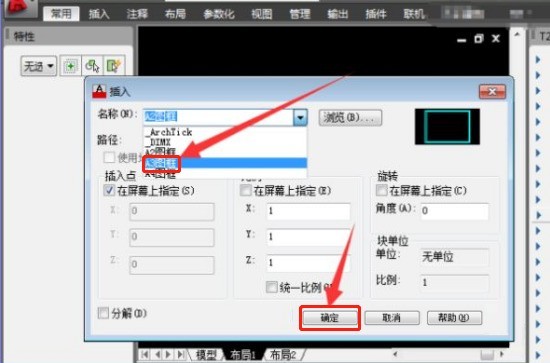Switch to the 插入 ribbon tab

[x=99, y=14]
